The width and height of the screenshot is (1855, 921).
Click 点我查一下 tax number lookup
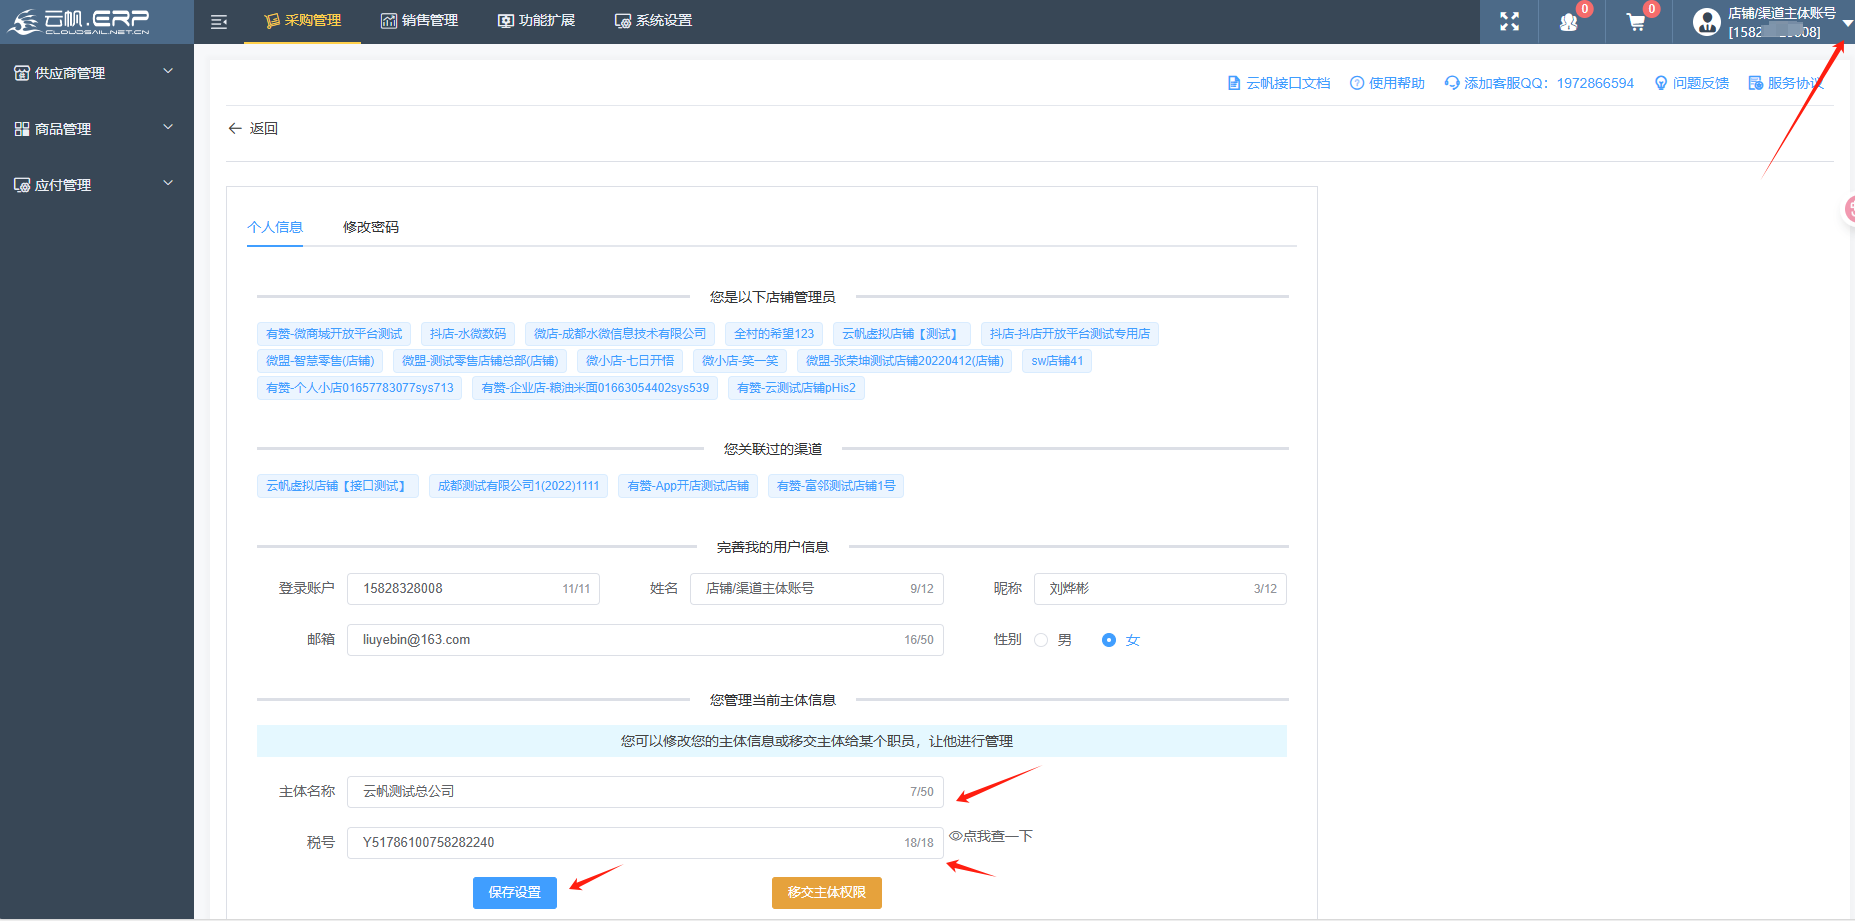[991, 836]
